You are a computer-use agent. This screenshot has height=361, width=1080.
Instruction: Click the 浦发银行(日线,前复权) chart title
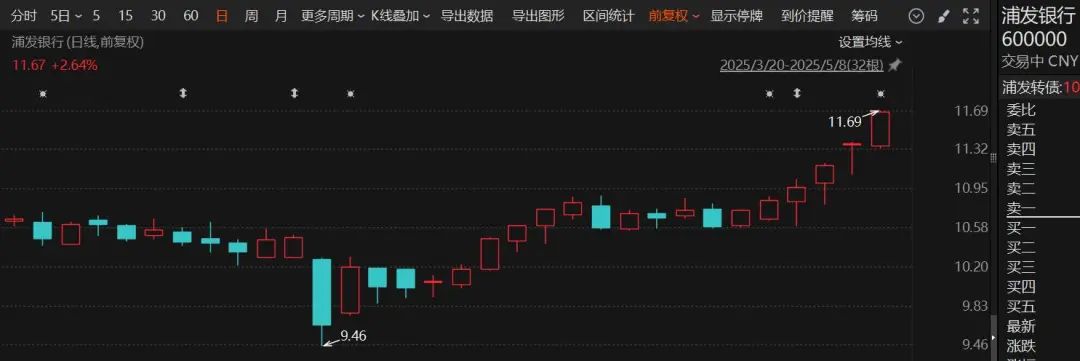pos(77,42)
